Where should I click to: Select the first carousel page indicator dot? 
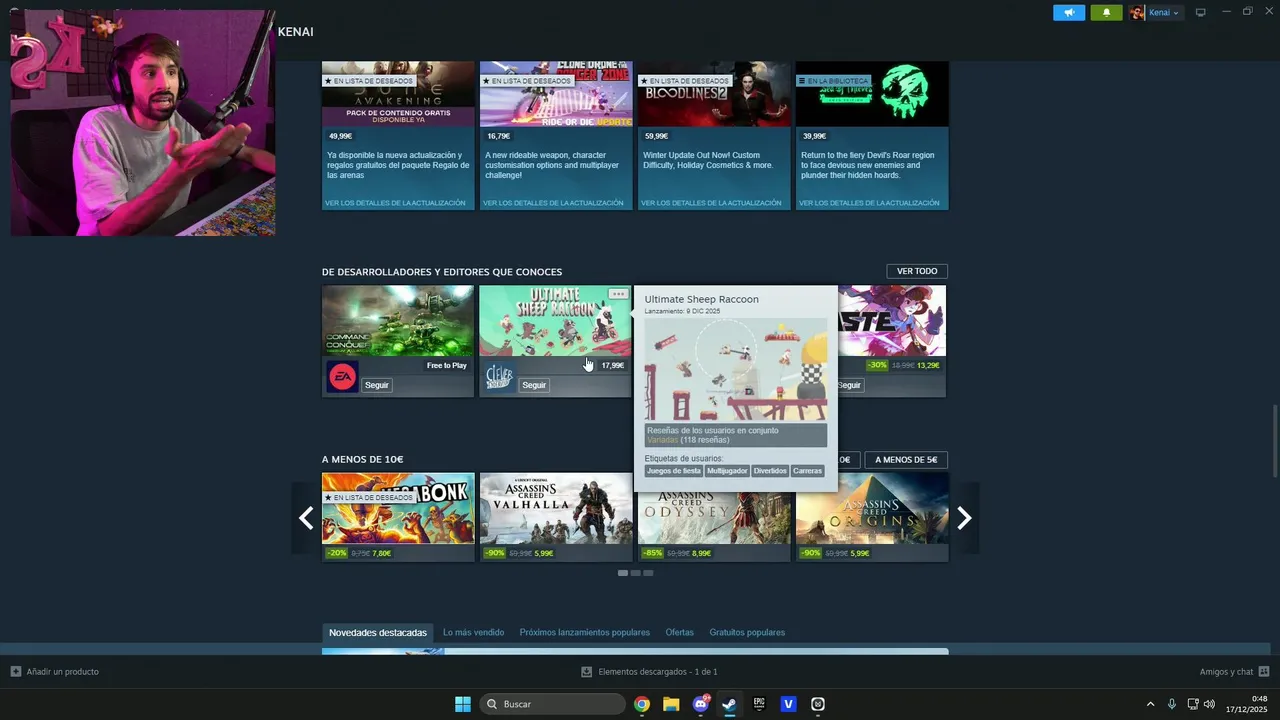[623, 573]
